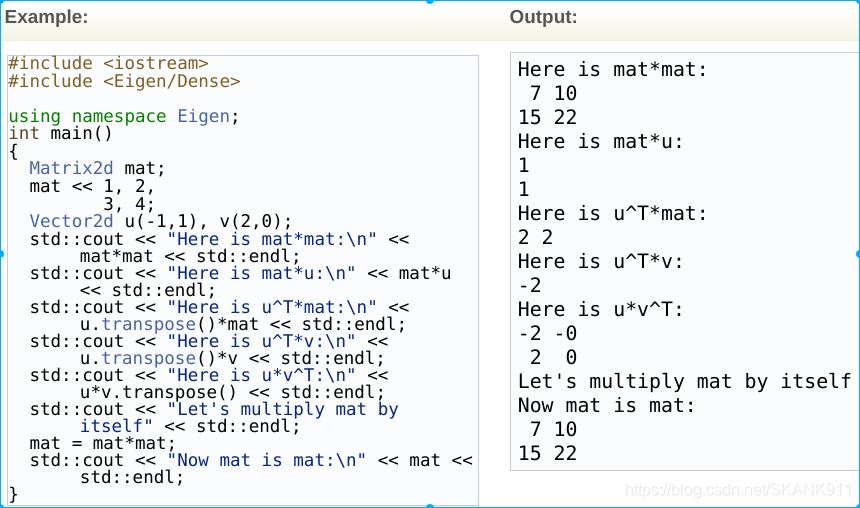Click string literal "Now mat is mat:\n" in code
The image size is (860, 508).
(267, 460)
